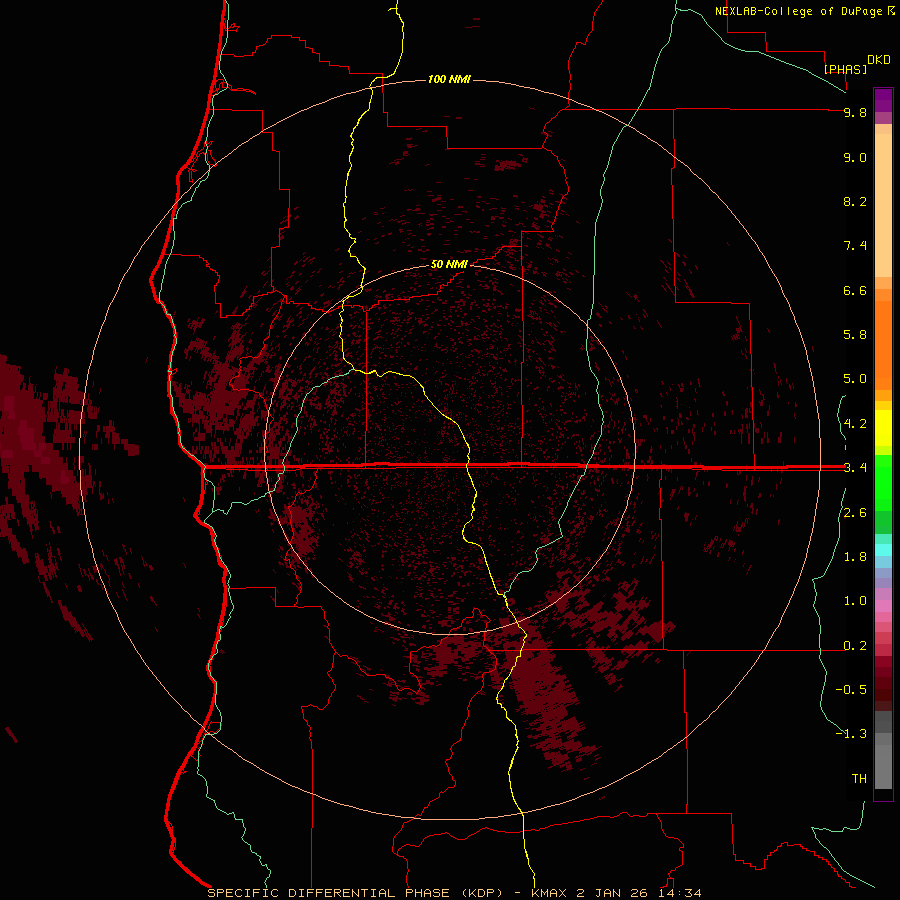Click the -0.5 scale value
This screenshot has height=900, width=900.
[851, 689]
